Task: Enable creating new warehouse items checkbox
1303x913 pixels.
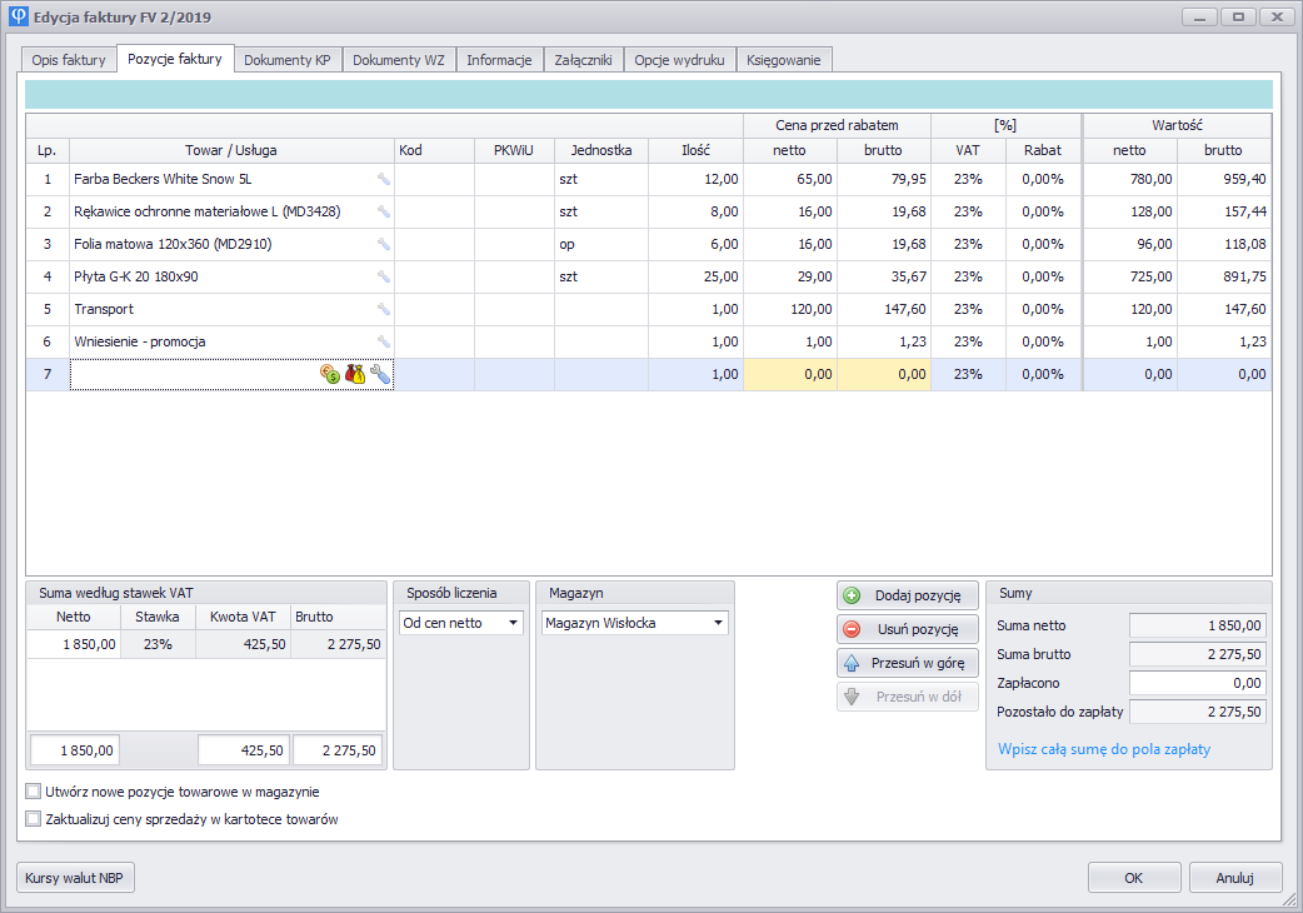Action: (33, 792)
